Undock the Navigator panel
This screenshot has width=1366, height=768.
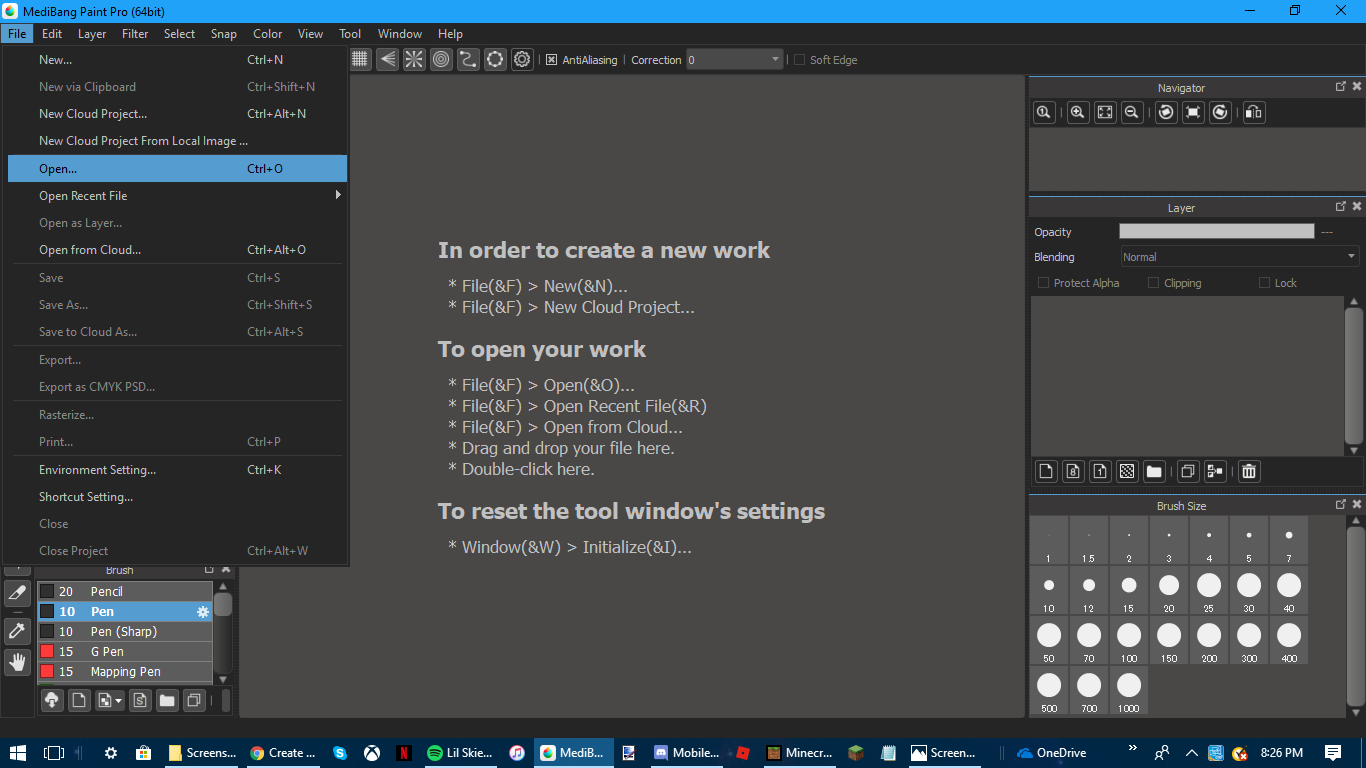1341,87
